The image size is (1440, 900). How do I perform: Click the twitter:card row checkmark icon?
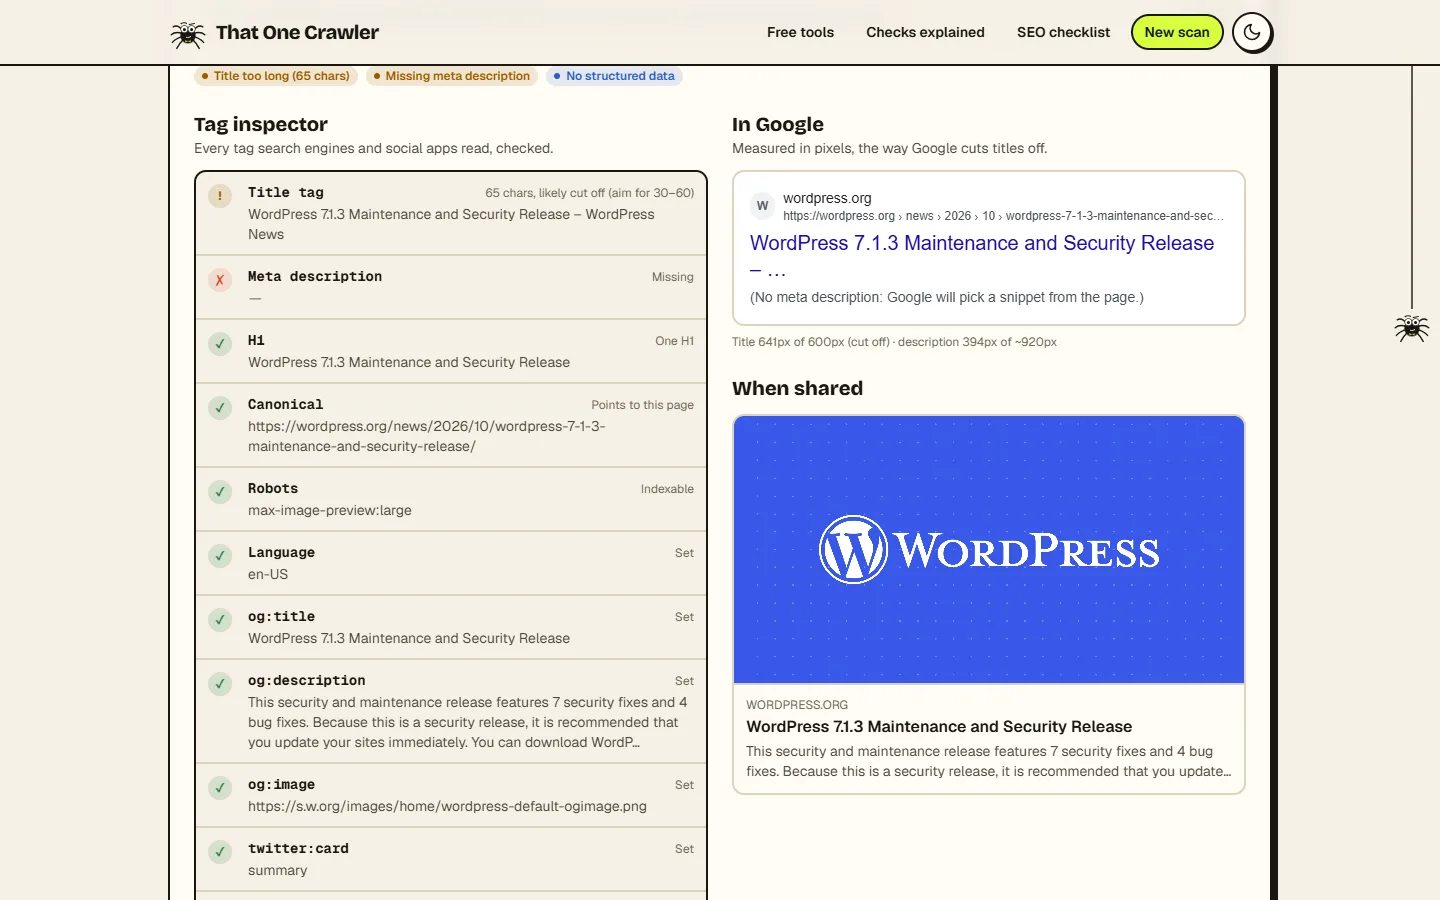point(220,852)
